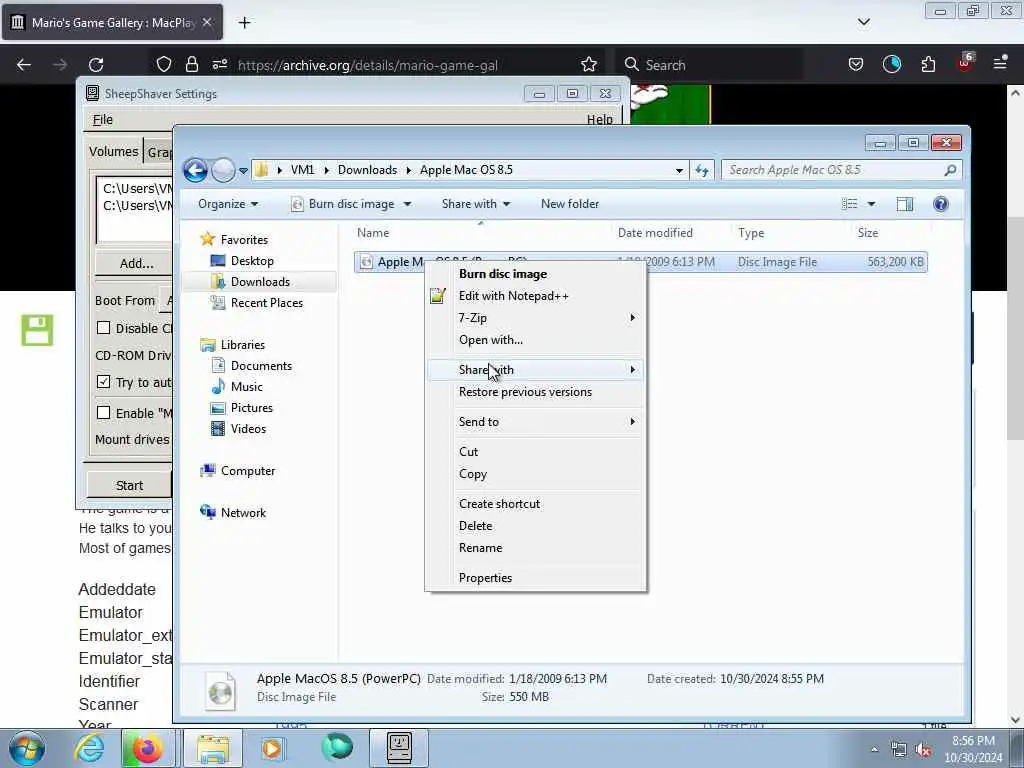1024x768 pixels.
Task: Open Desktop in the navigation pane
Action: coord(252,261)
